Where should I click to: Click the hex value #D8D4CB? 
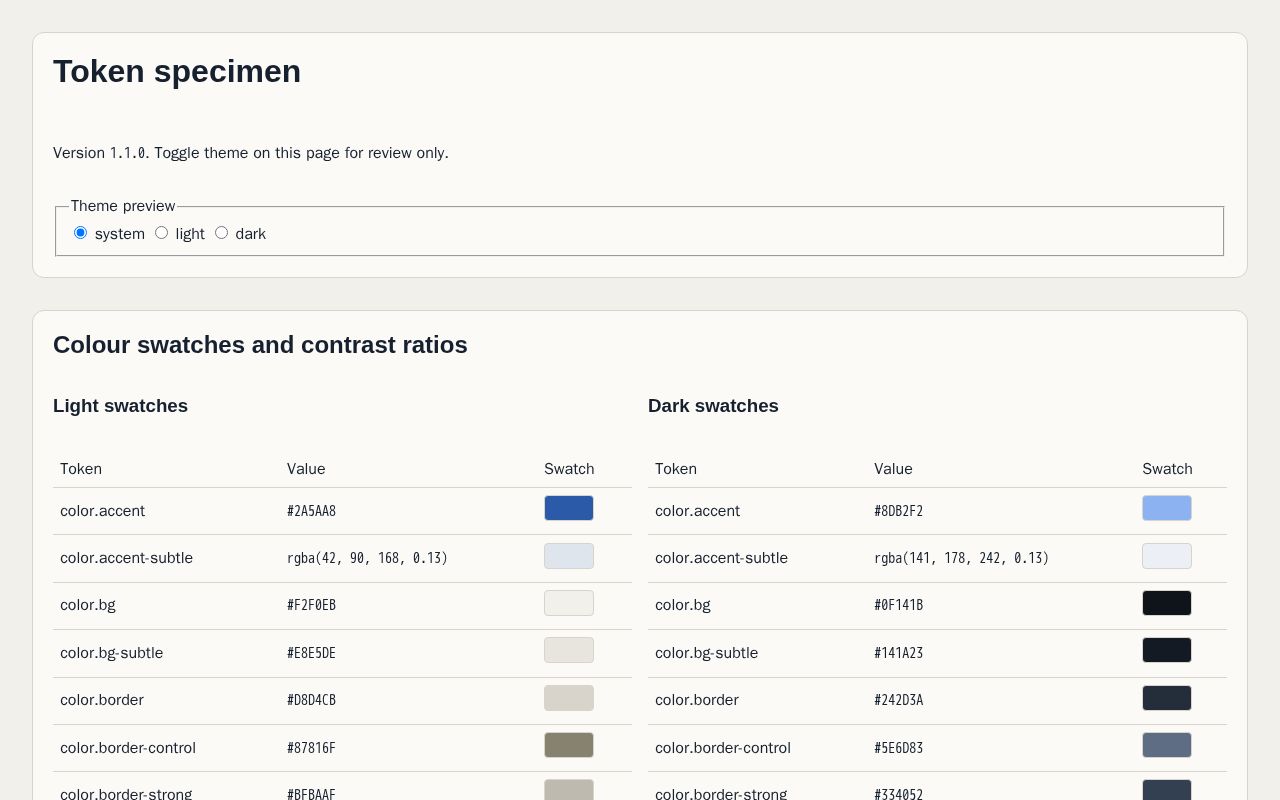click(311, 700)
